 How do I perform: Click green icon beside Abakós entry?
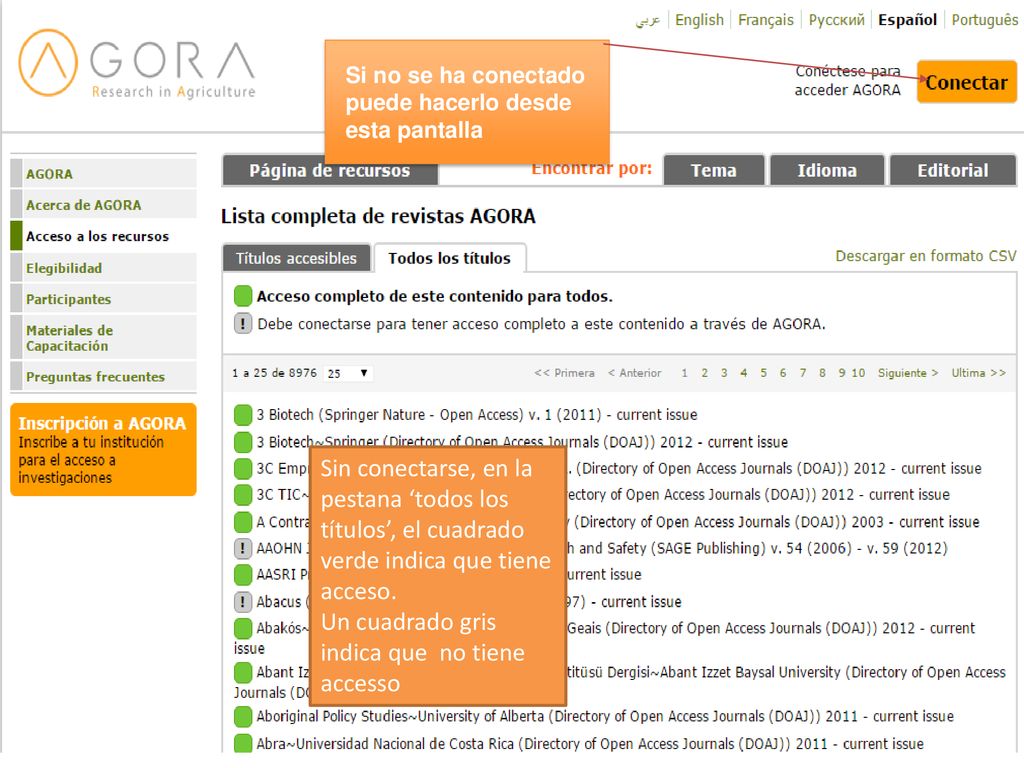(243, 628)
